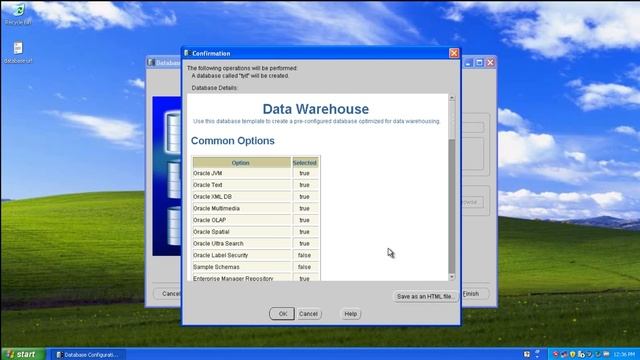The width and height of the screenshot is (640, 360).
Task: Select the Oracle Multimedia row label
Action: click(x=216, y=209)
